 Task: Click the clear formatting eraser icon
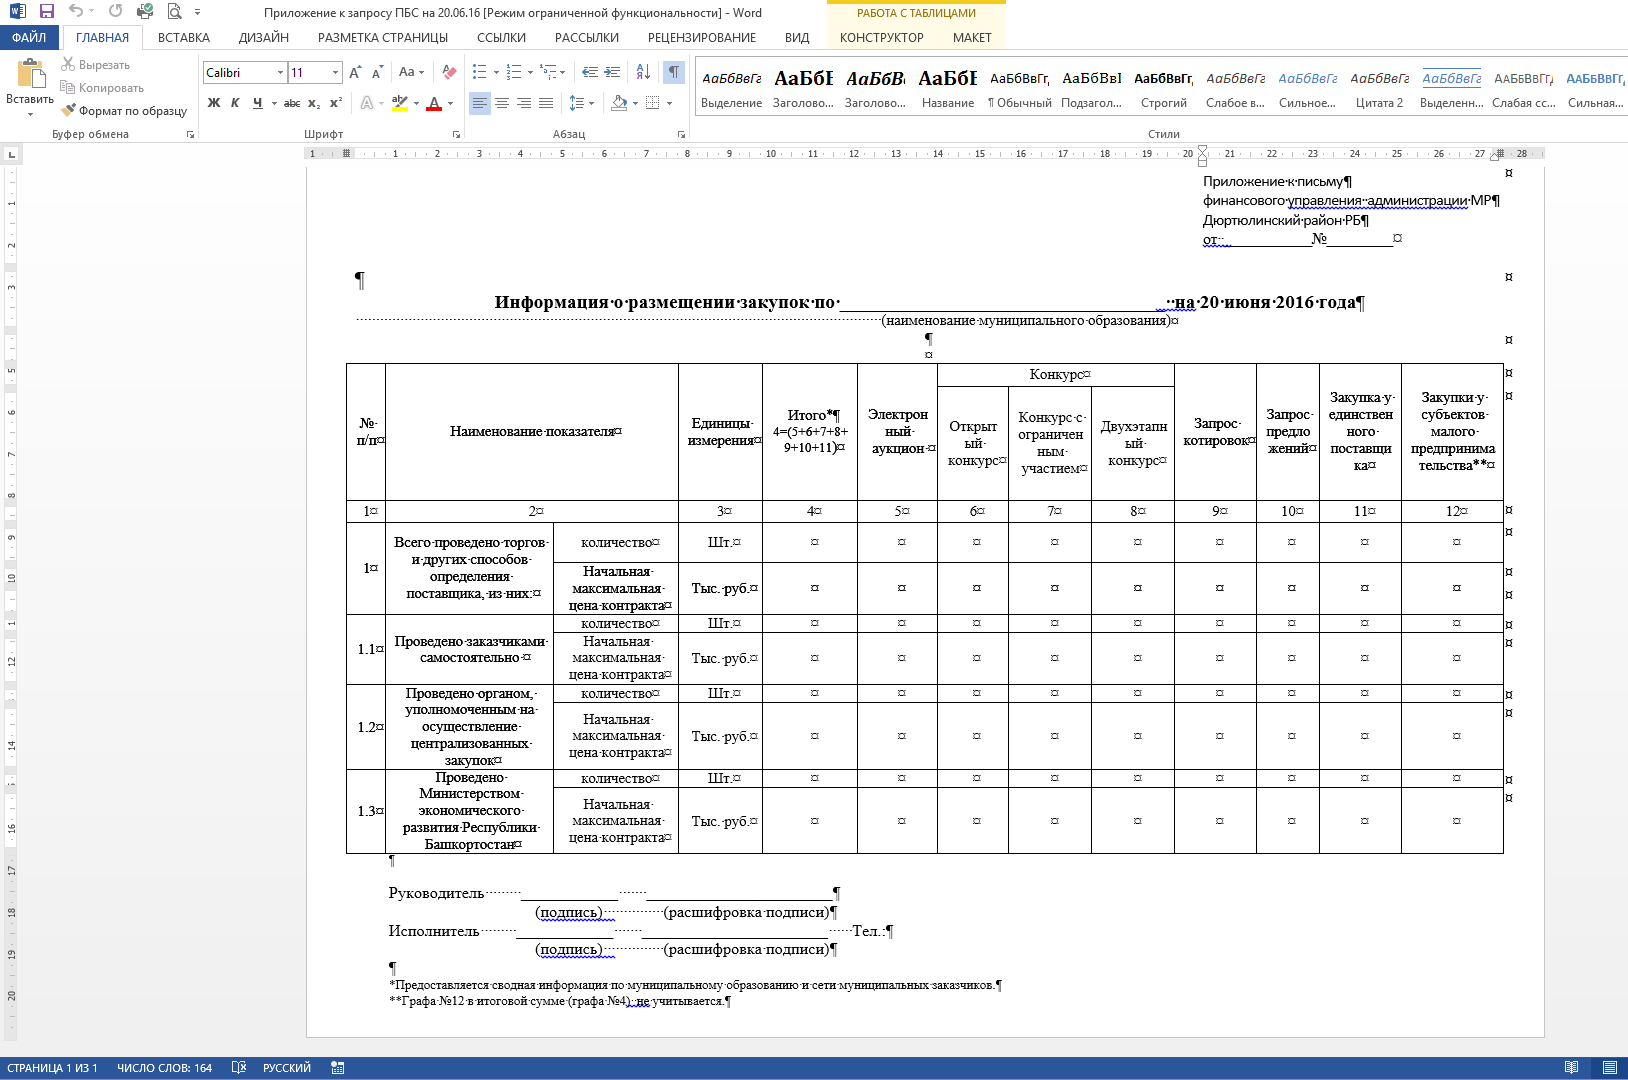point(449,72)
